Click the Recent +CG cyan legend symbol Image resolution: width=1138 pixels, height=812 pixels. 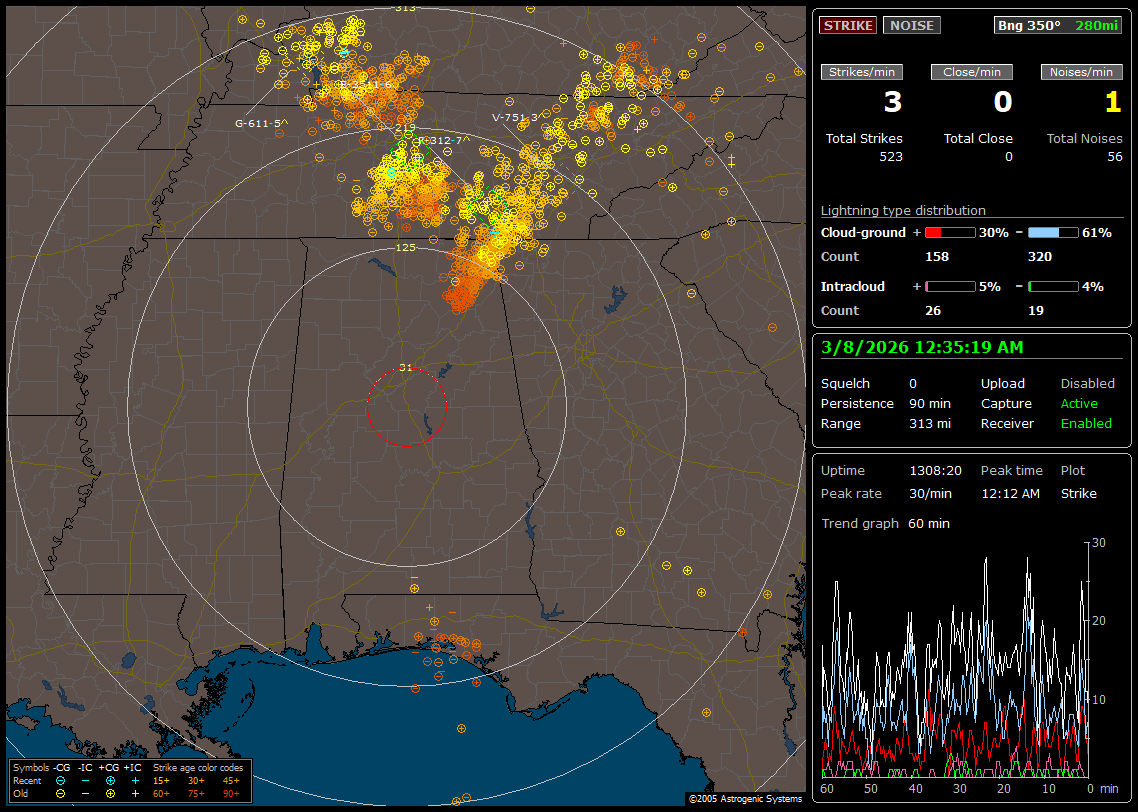[110, 780]
